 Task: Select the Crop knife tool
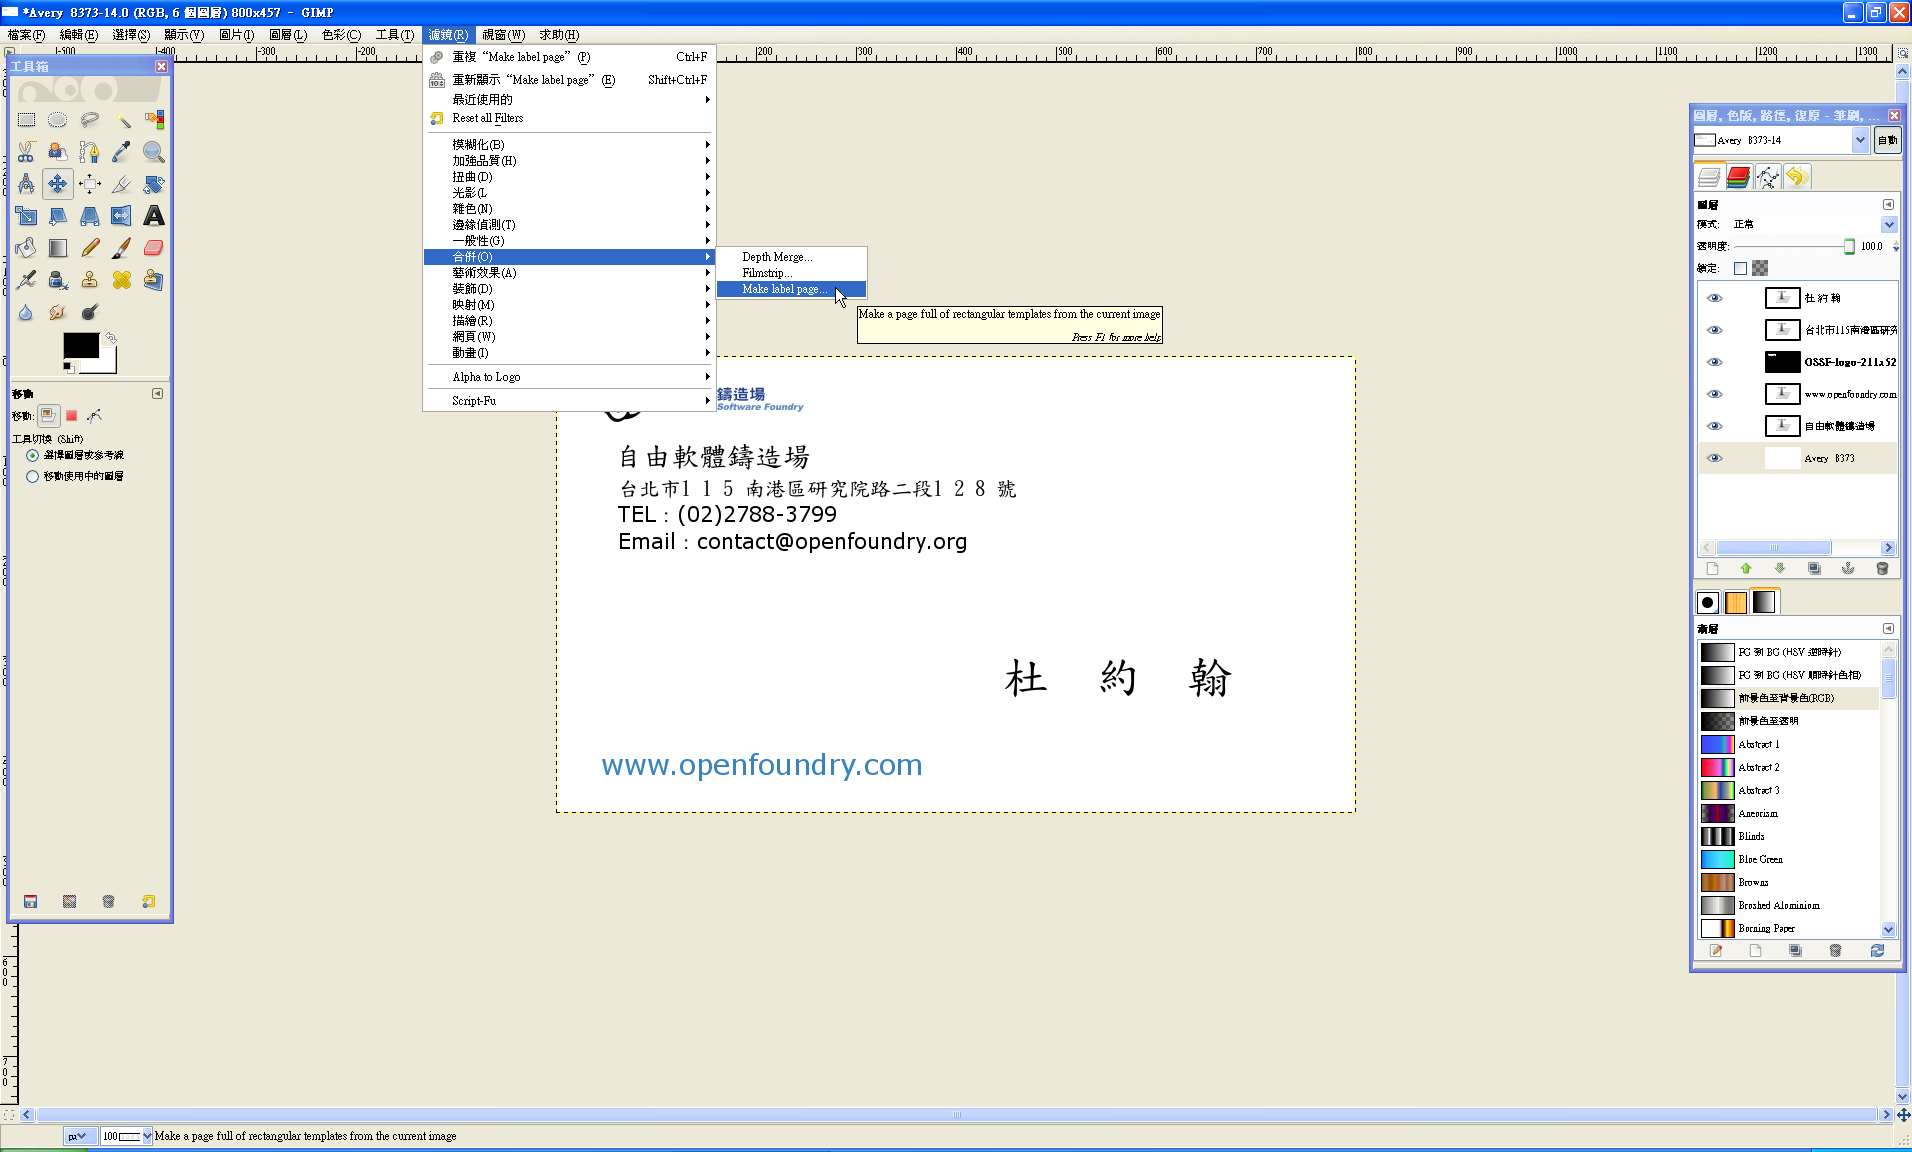122,184
